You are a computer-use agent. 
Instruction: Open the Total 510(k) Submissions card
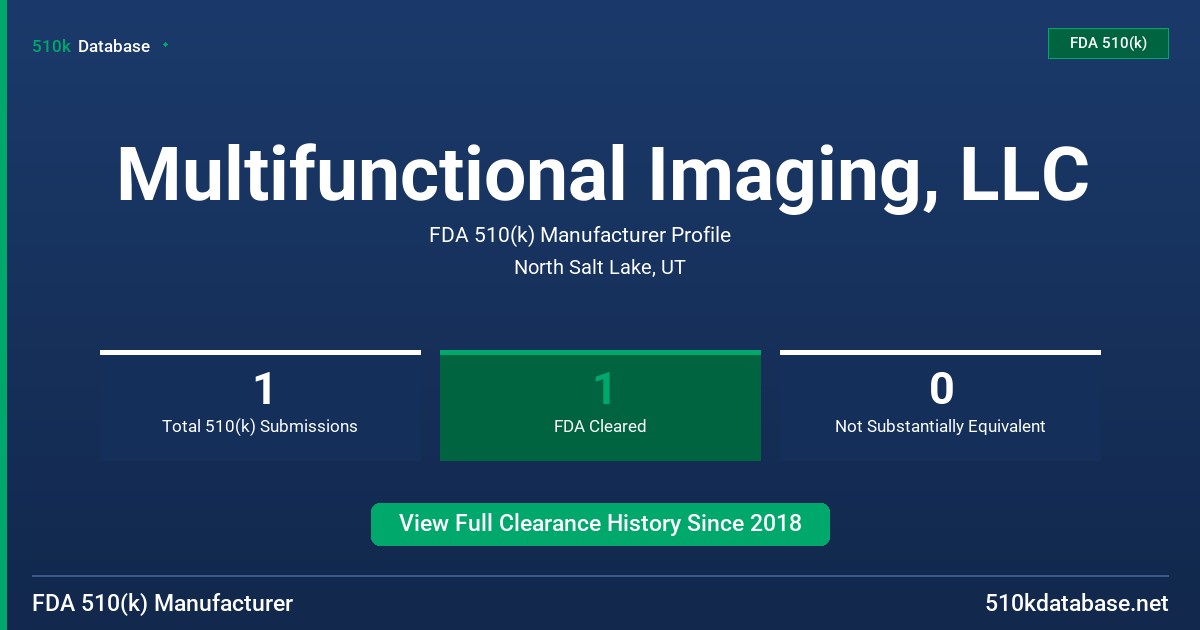(x=260, y=405)
